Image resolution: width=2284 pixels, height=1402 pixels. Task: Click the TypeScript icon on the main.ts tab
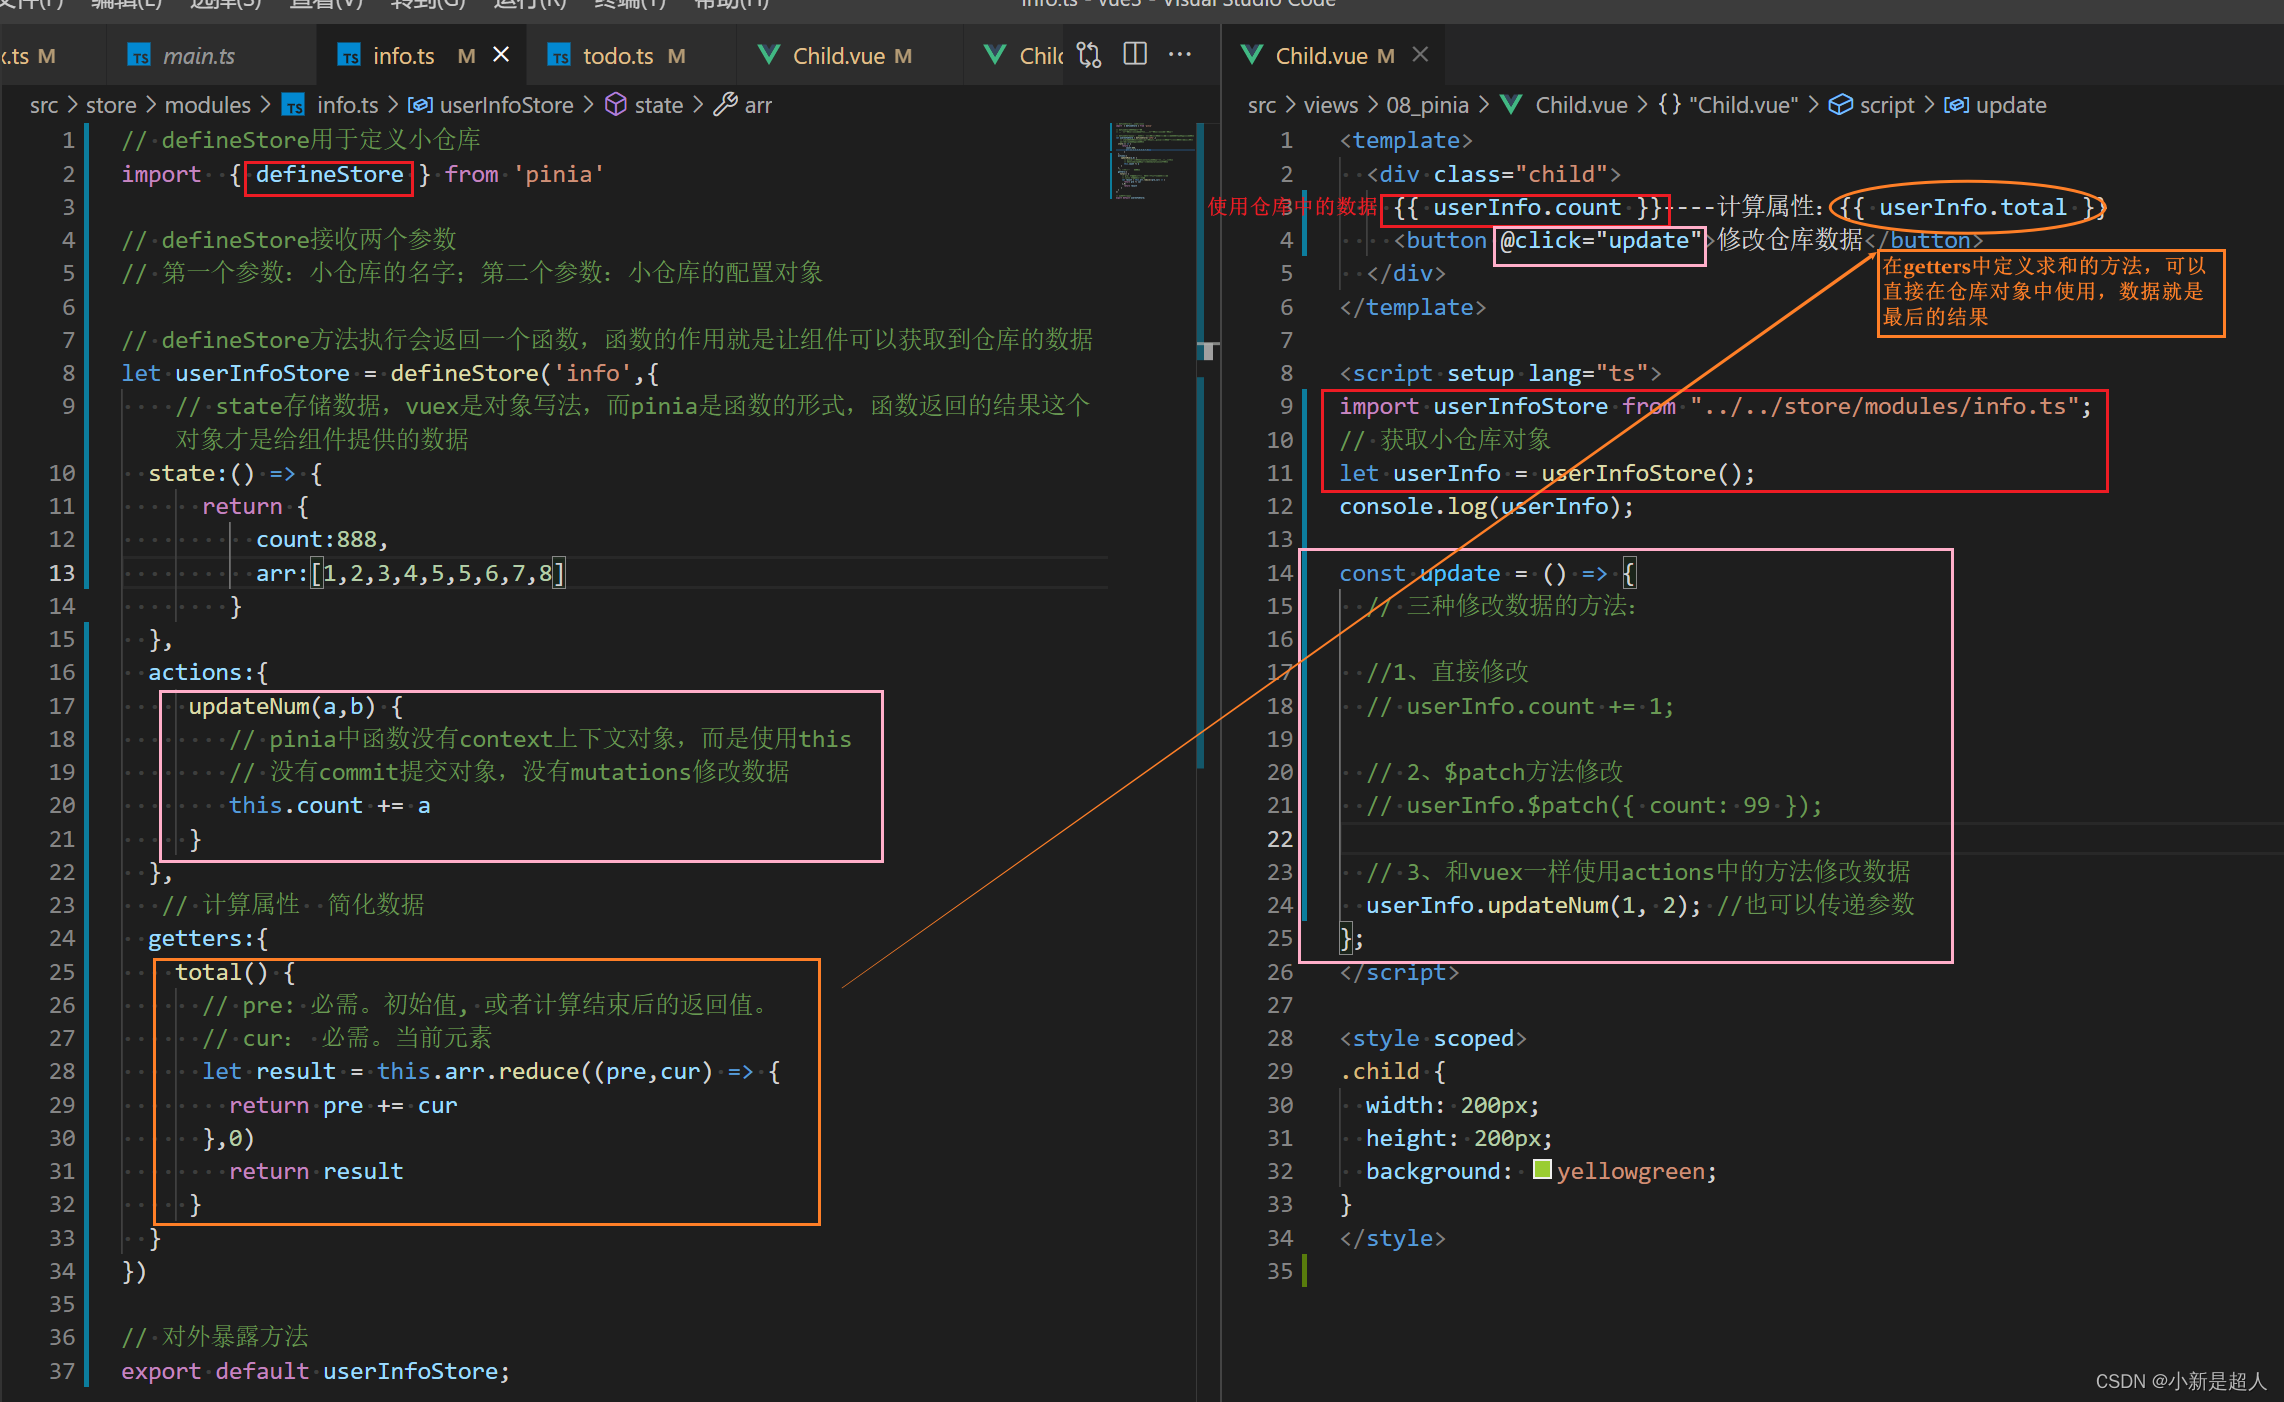140,56
